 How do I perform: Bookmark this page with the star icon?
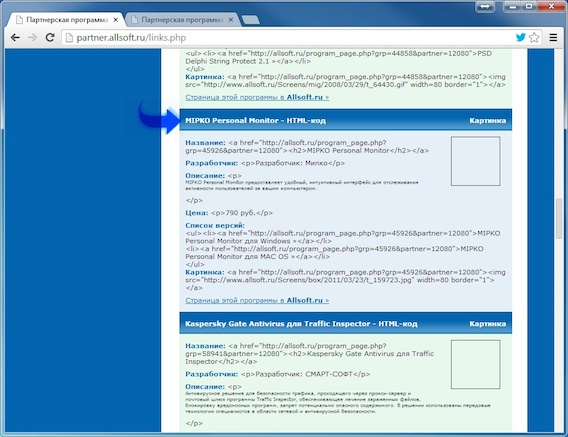[534, 37]
